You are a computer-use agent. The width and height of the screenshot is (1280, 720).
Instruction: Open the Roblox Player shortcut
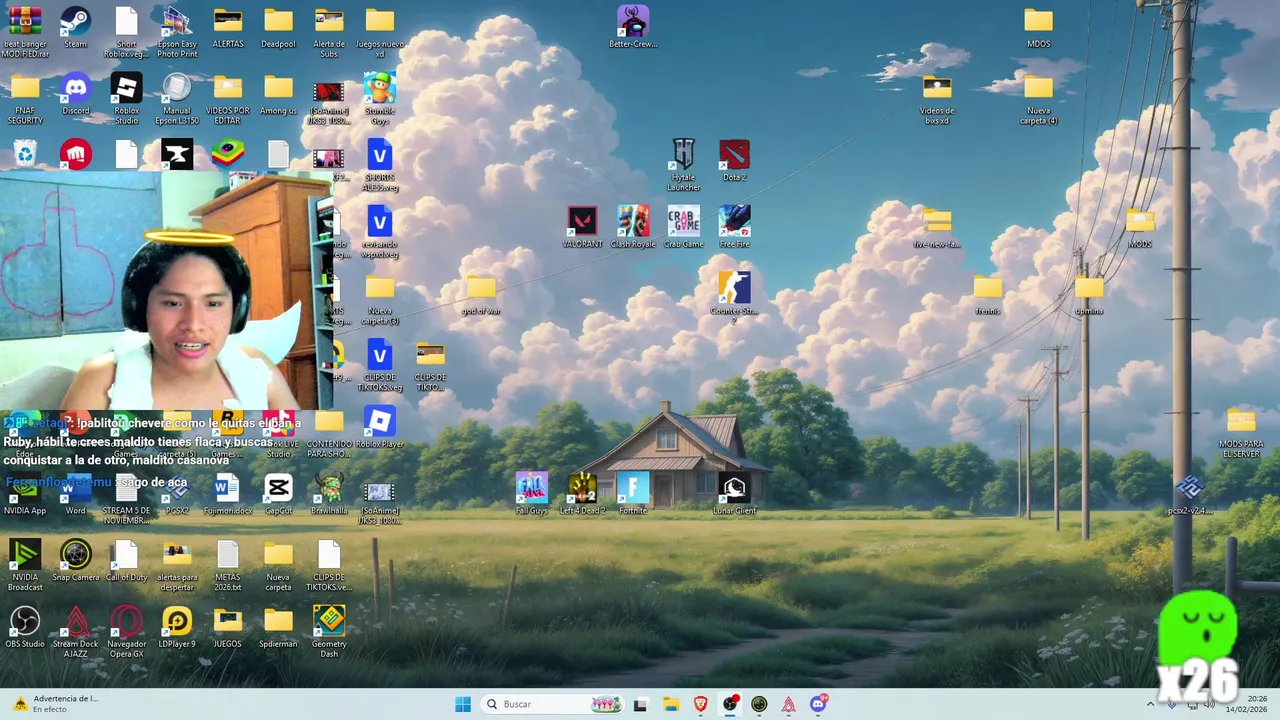pos(379,427)
